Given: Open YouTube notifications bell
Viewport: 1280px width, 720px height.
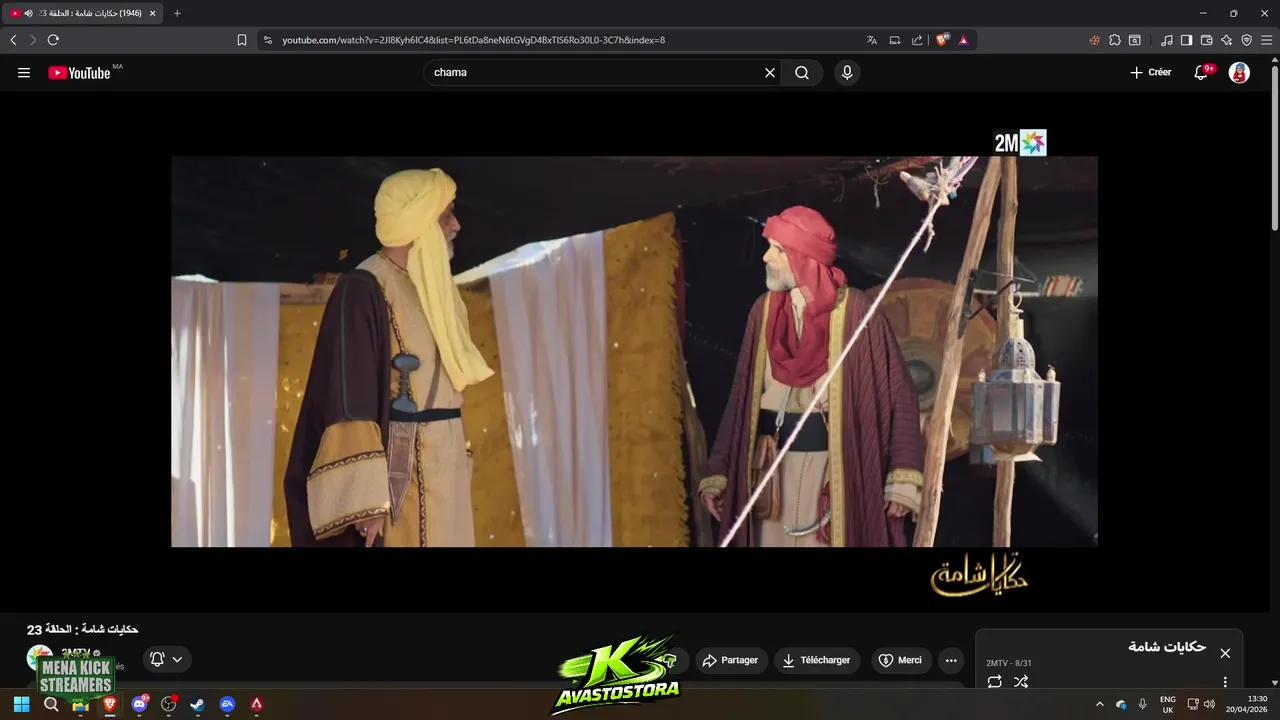Looking at the screenshot, I should pos(1201,72).
